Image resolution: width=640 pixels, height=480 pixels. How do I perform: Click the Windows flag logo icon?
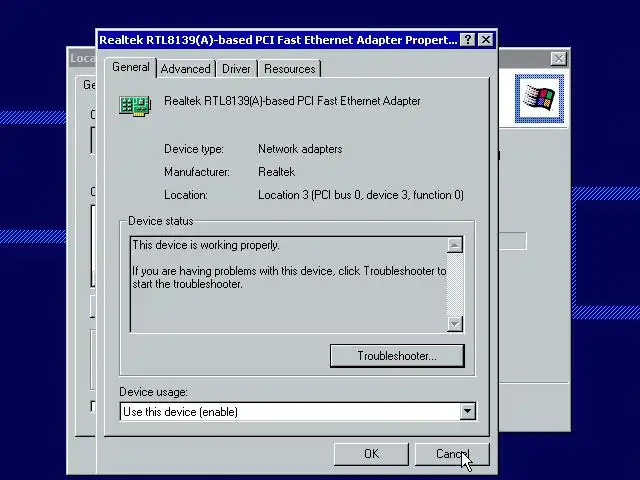coord(539,98)
